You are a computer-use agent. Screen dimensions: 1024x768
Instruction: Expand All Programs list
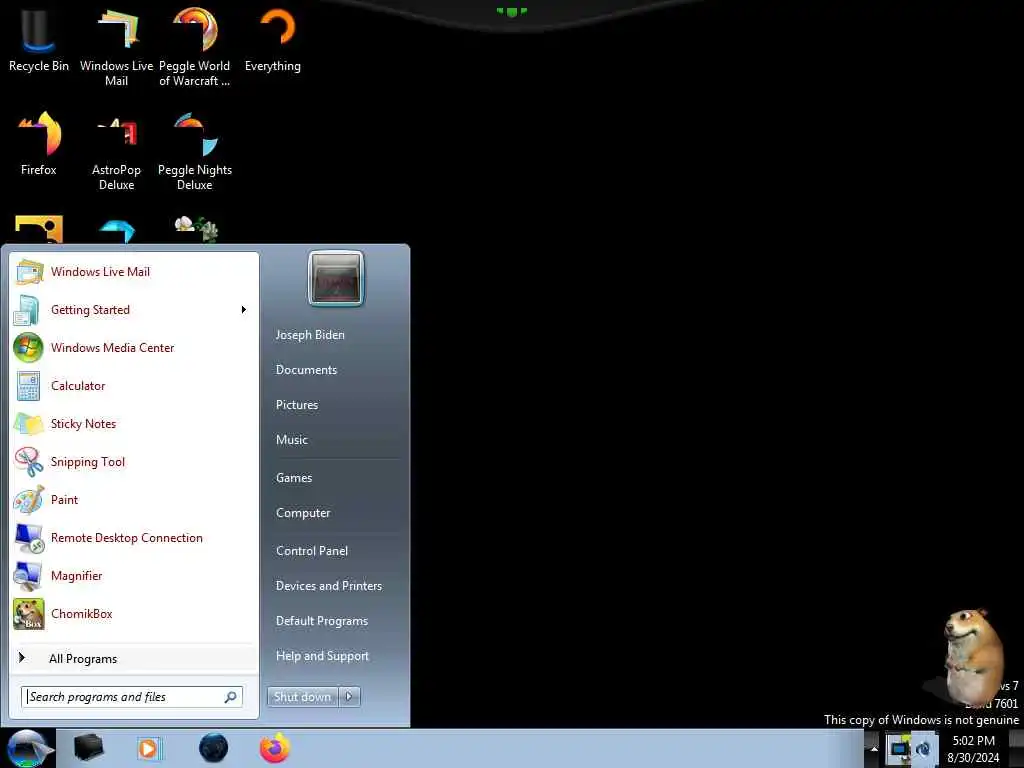[135, 658]
